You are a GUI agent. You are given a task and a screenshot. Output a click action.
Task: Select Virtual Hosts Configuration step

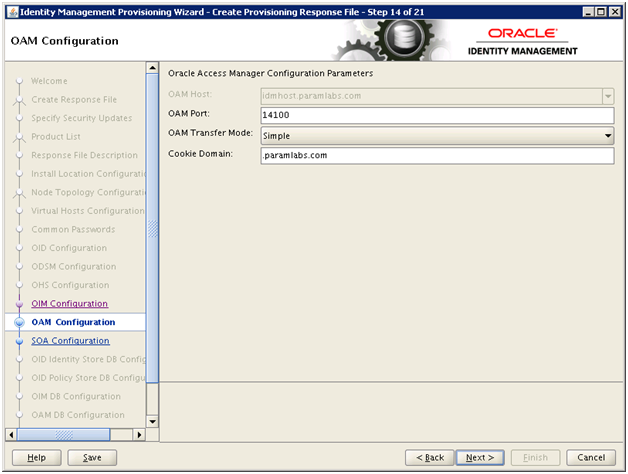pyautogui.click(x=88, y=211)
